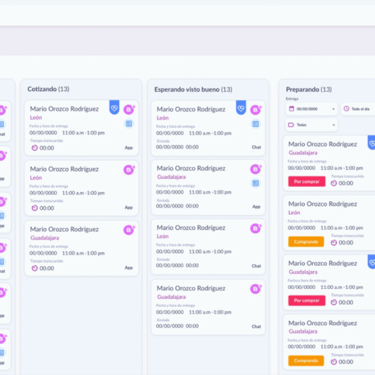This screenshot has height=375, width=375.
Task: Open the 00/00/0000 delivery date dropdown
Action: 311,109
